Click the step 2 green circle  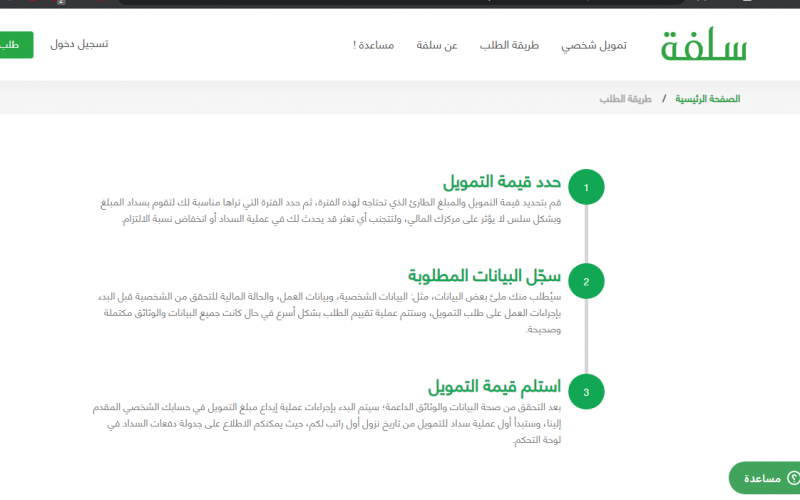coord(586,281)
